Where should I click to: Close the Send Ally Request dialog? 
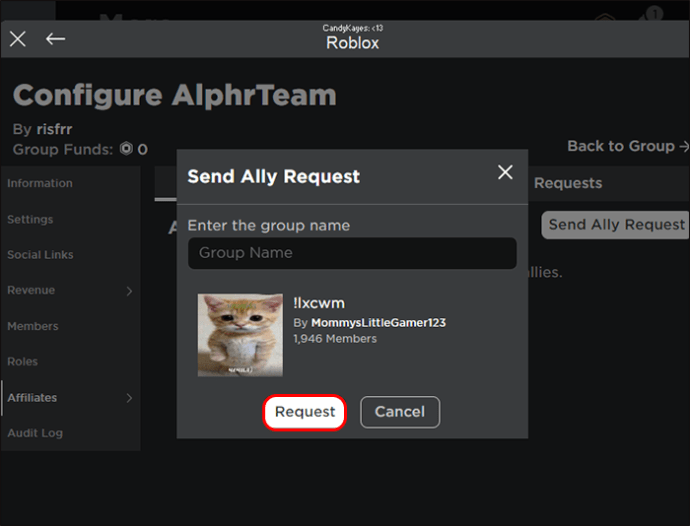[505, 172]
